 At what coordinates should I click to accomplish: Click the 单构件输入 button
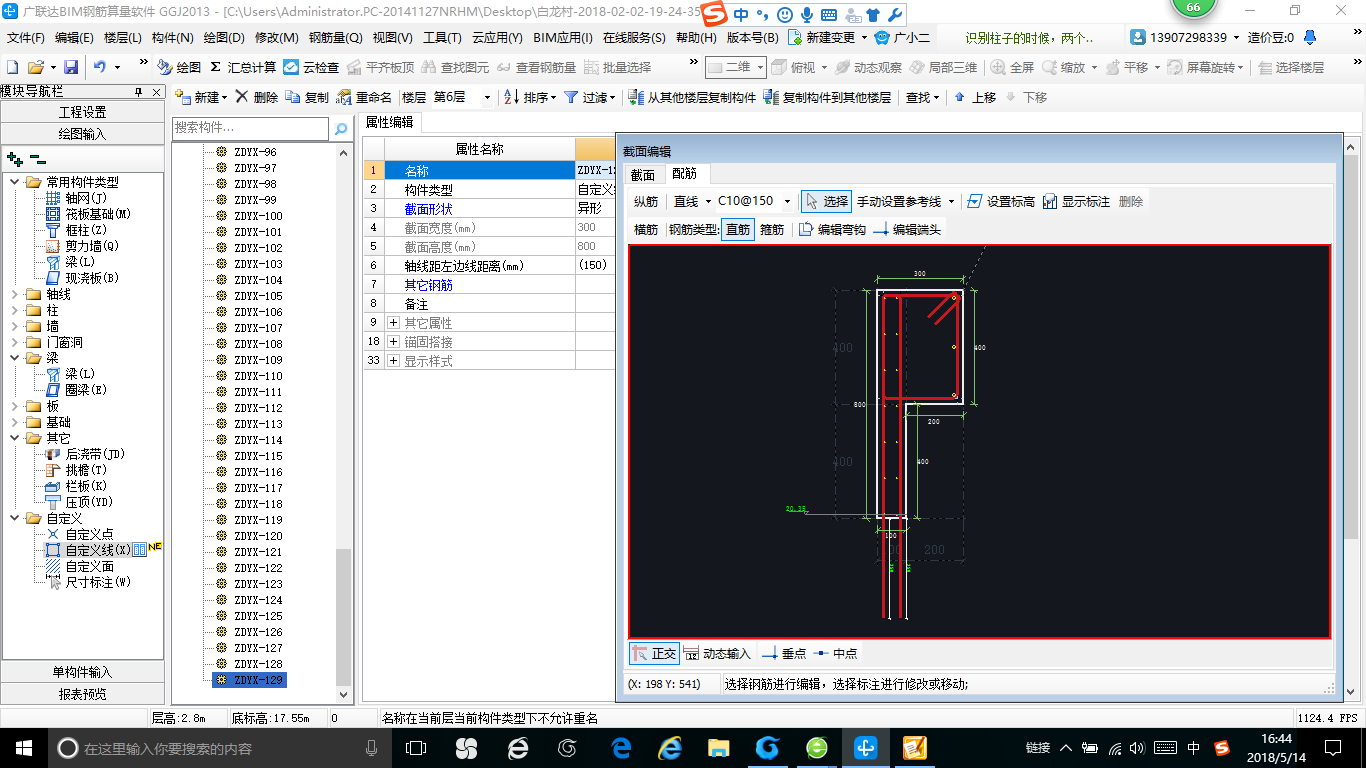83,672
